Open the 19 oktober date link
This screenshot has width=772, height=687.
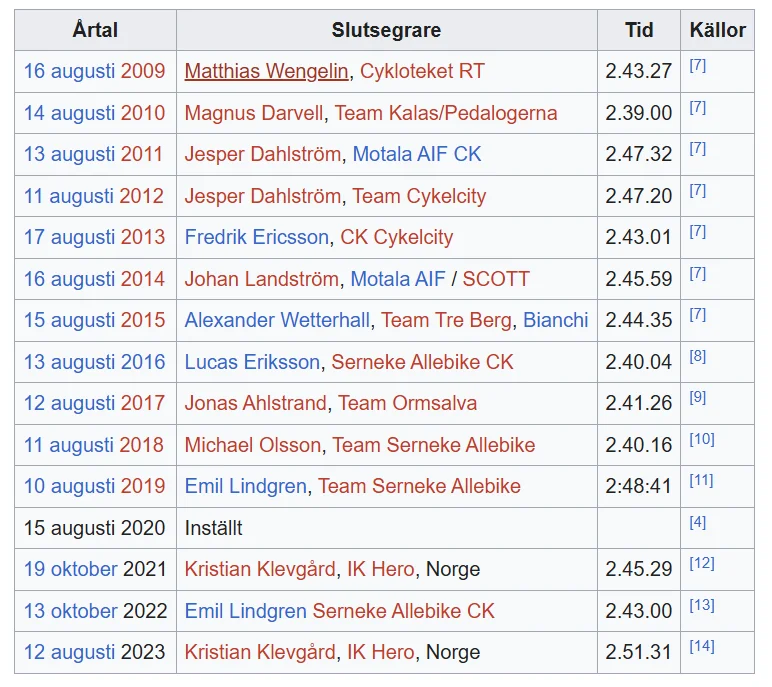71,569
